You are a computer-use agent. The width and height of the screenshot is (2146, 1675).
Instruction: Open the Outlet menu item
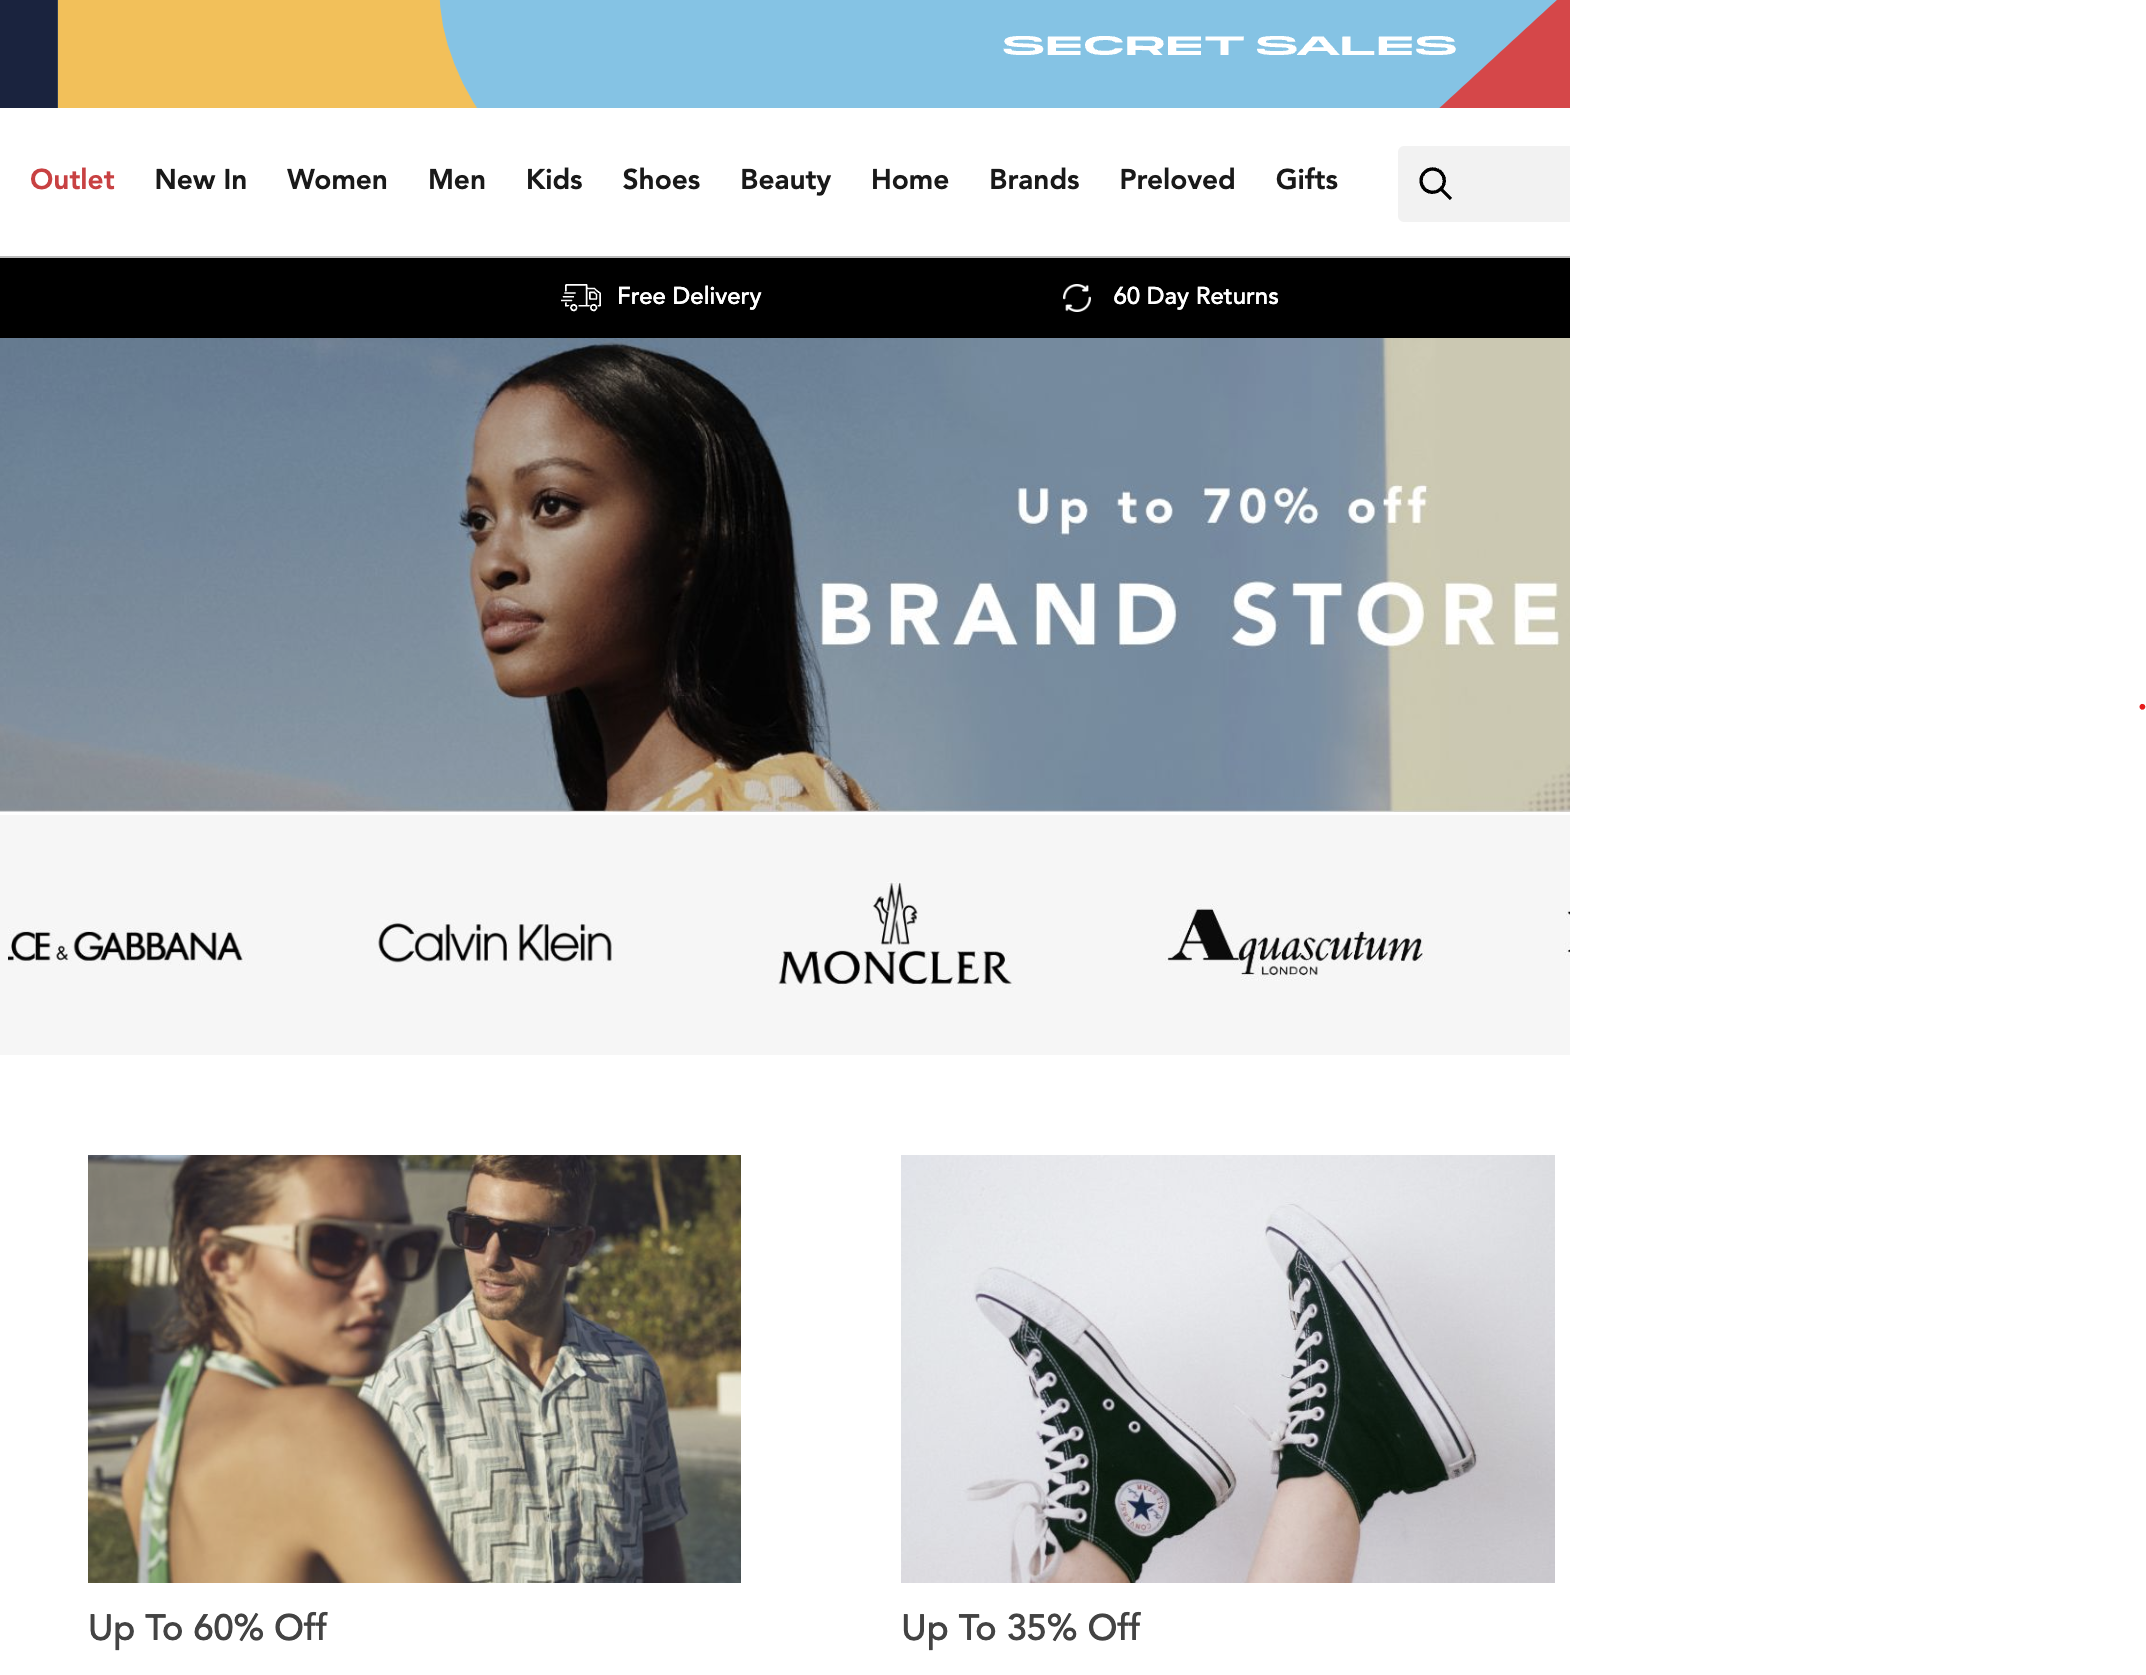(72, 180)
